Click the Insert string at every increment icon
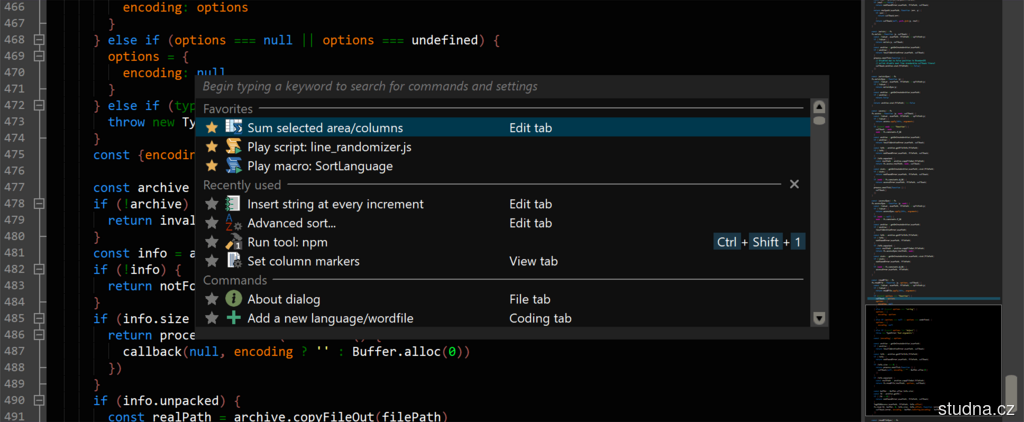Viewport: 1024px width, 422px height. click(x=234, y=204)
